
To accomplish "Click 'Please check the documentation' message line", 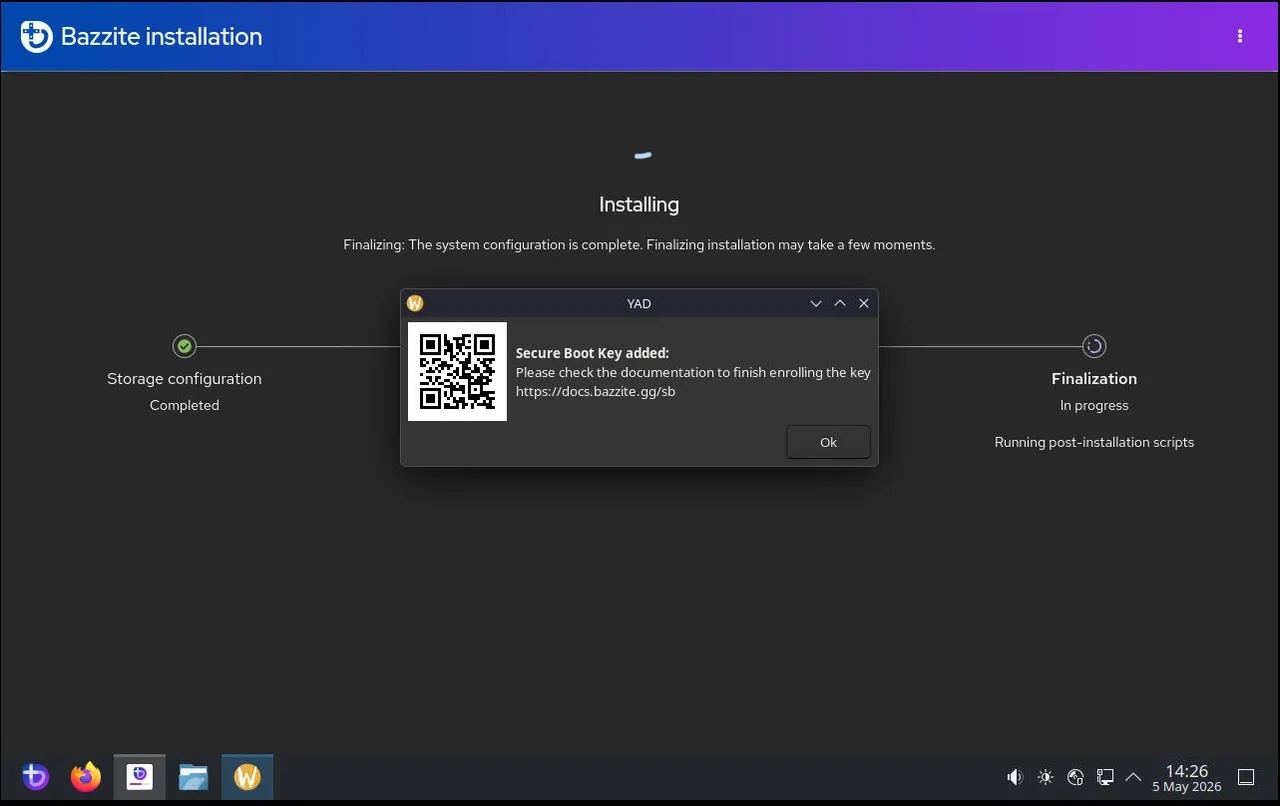I will 693,372.
